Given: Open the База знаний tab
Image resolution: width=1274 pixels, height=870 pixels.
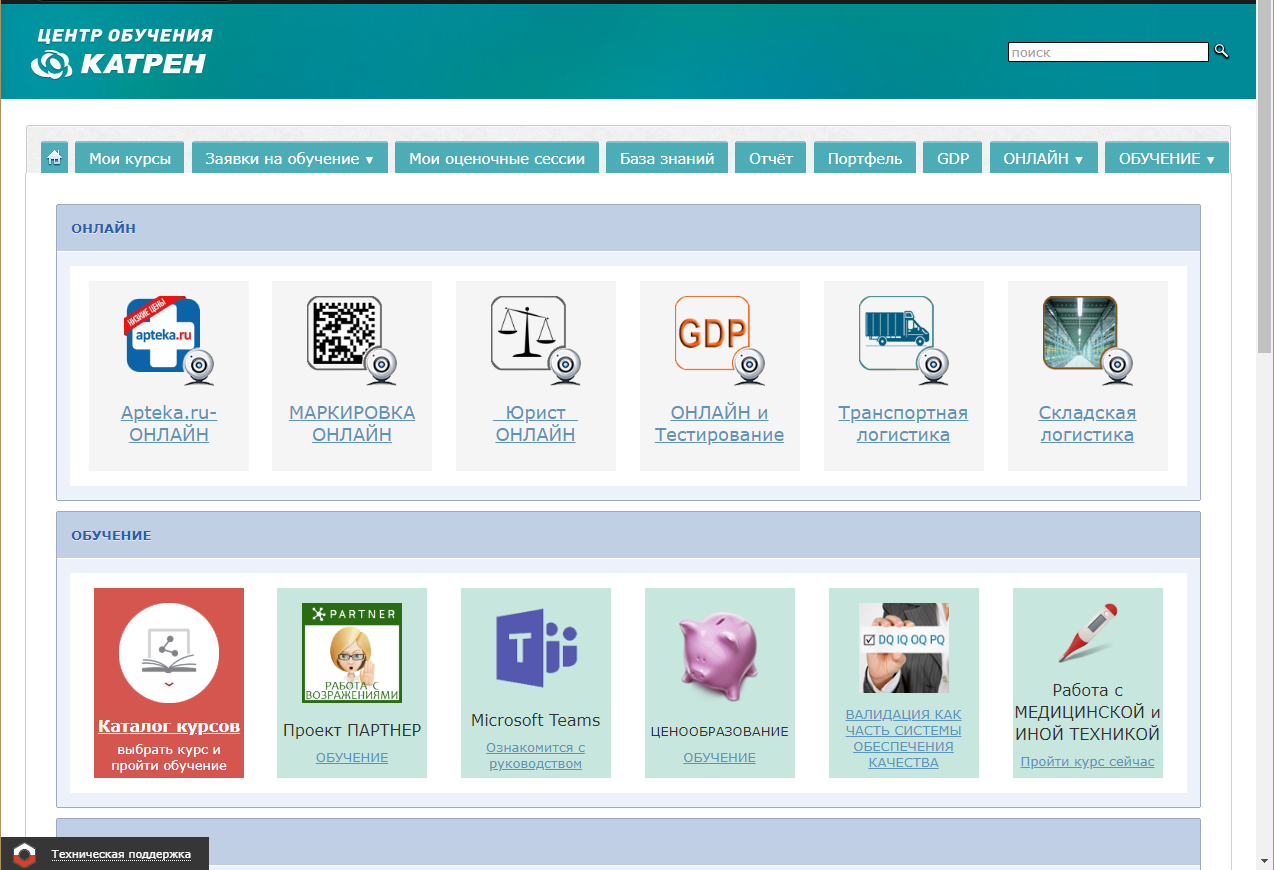Looking at the screenshot, I should point(667,158).
